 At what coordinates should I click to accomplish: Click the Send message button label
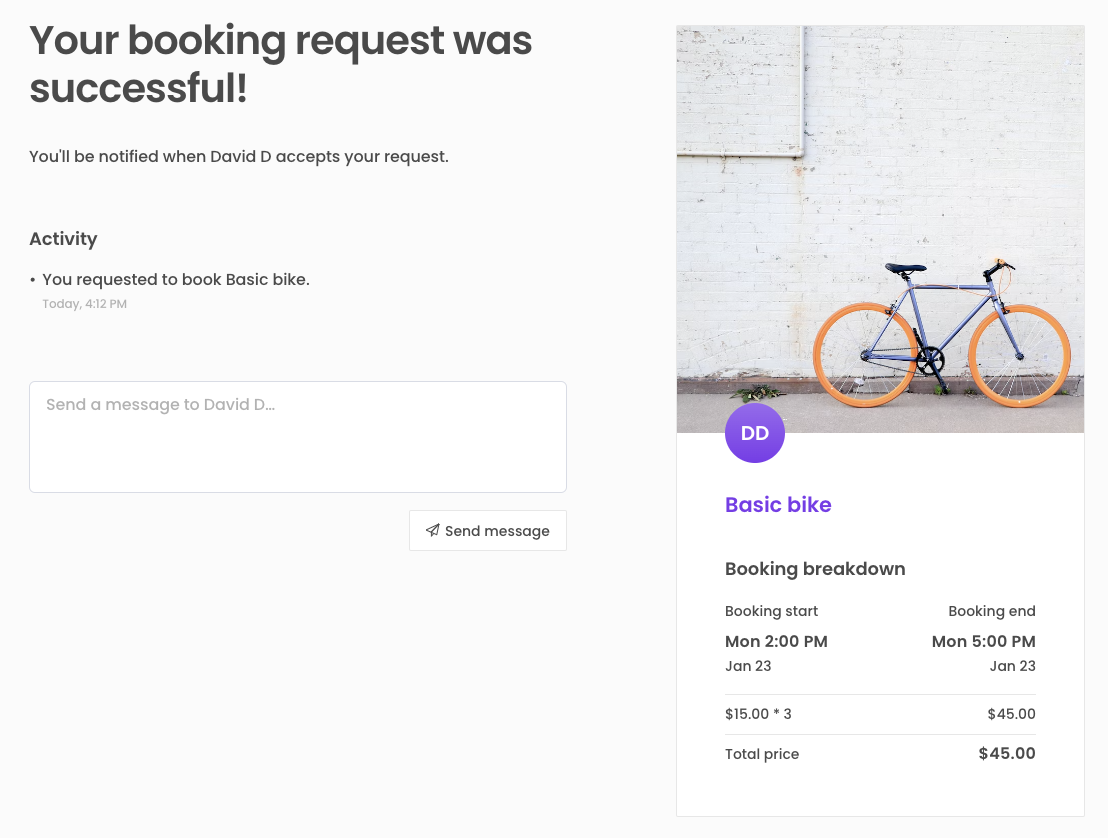click(497, 531)
